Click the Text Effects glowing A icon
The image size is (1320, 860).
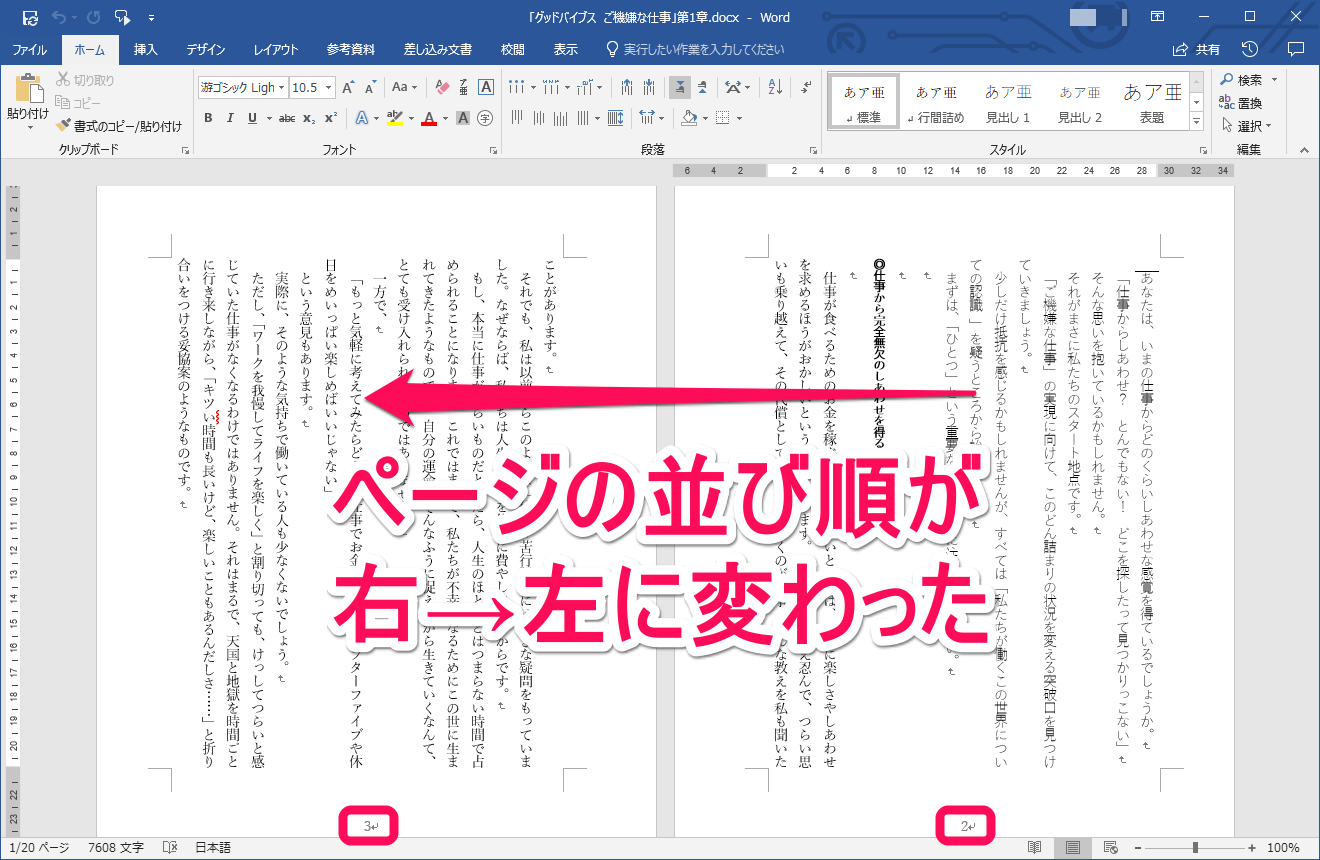coord(362,118)
